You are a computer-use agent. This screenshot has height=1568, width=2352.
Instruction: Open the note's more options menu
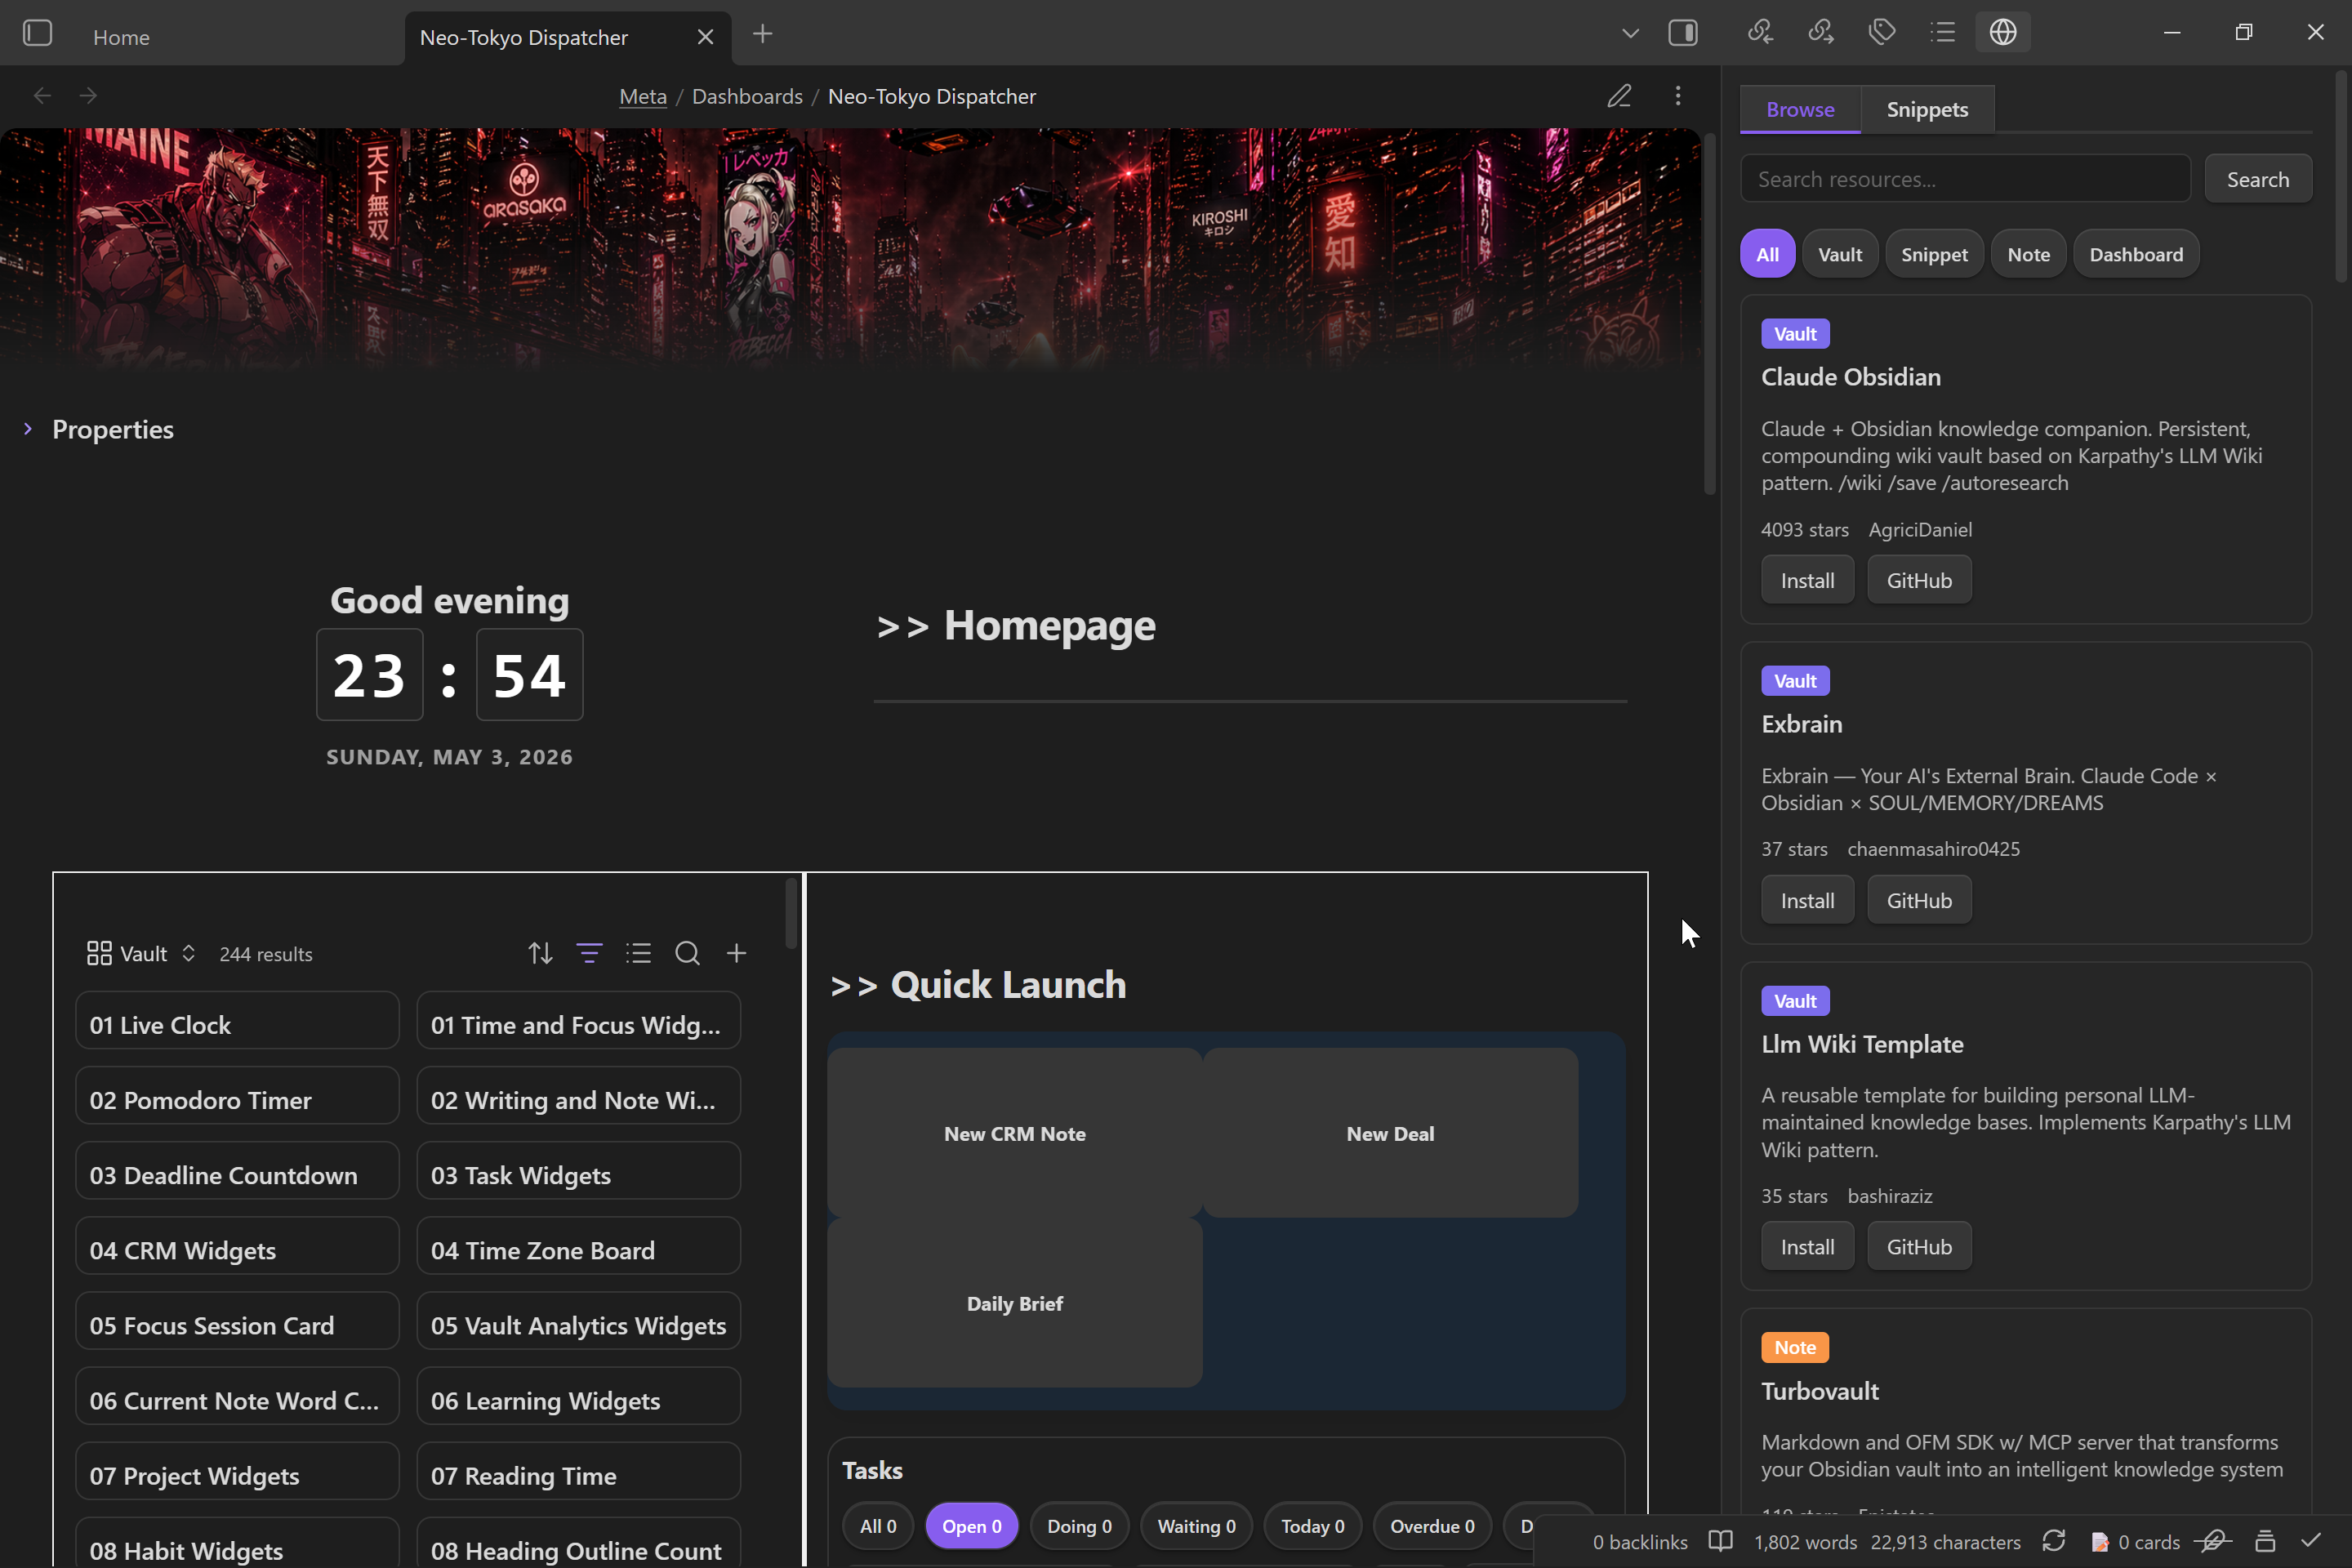pyautogui.click(x=1678, y=96)
